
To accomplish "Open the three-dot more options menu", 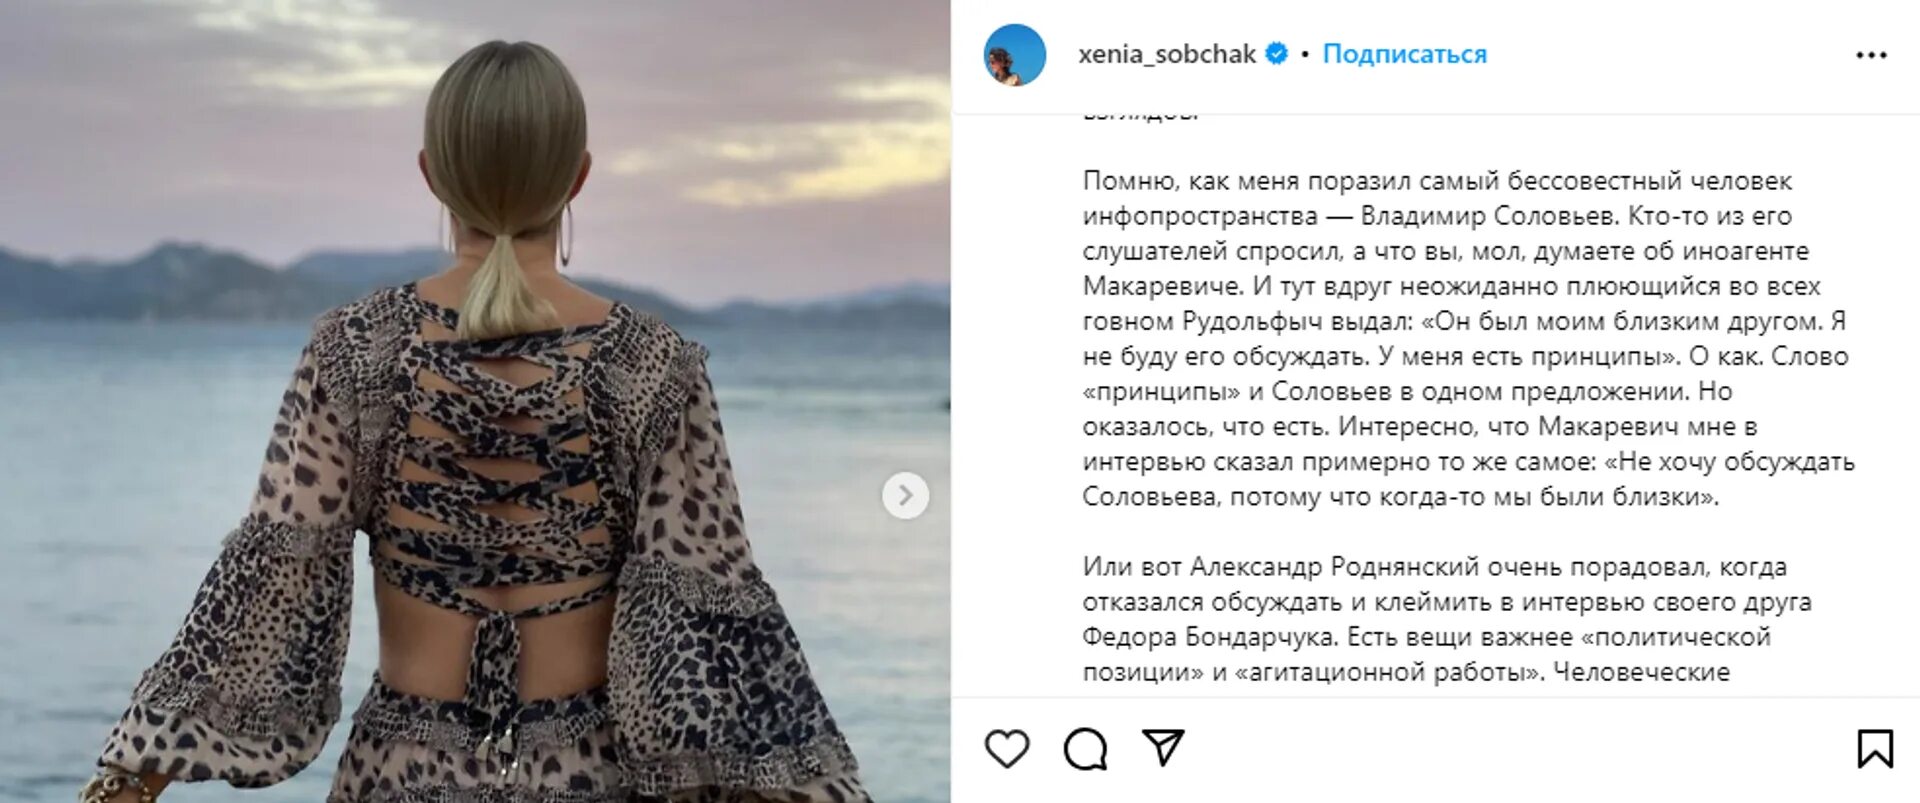I will tap(1871, 55).
